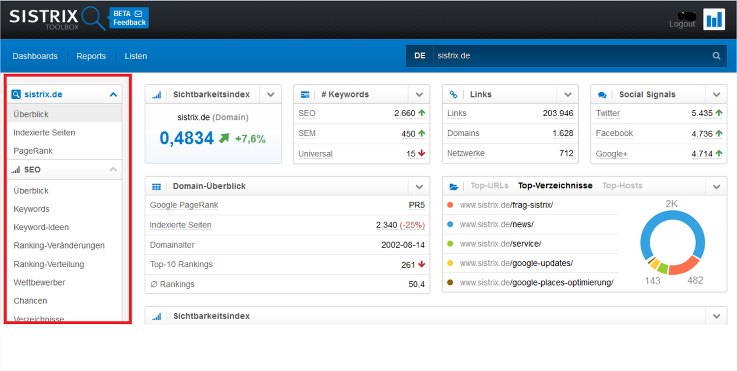Click the www.sistrix.de/frag-sistrix/ entry
The height and width of the screenshot is (371, 737).
[x=506, y=205]
